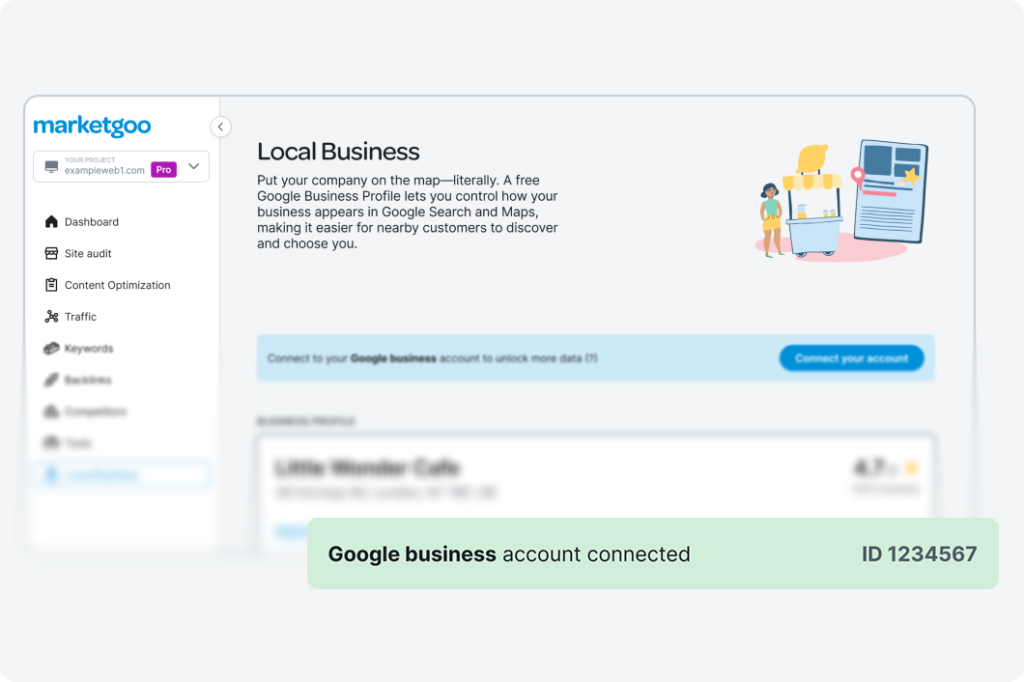Collapse the sidebar with the arrow button
The width and height of the screenshot is (1024, 682).
(221, 127)
